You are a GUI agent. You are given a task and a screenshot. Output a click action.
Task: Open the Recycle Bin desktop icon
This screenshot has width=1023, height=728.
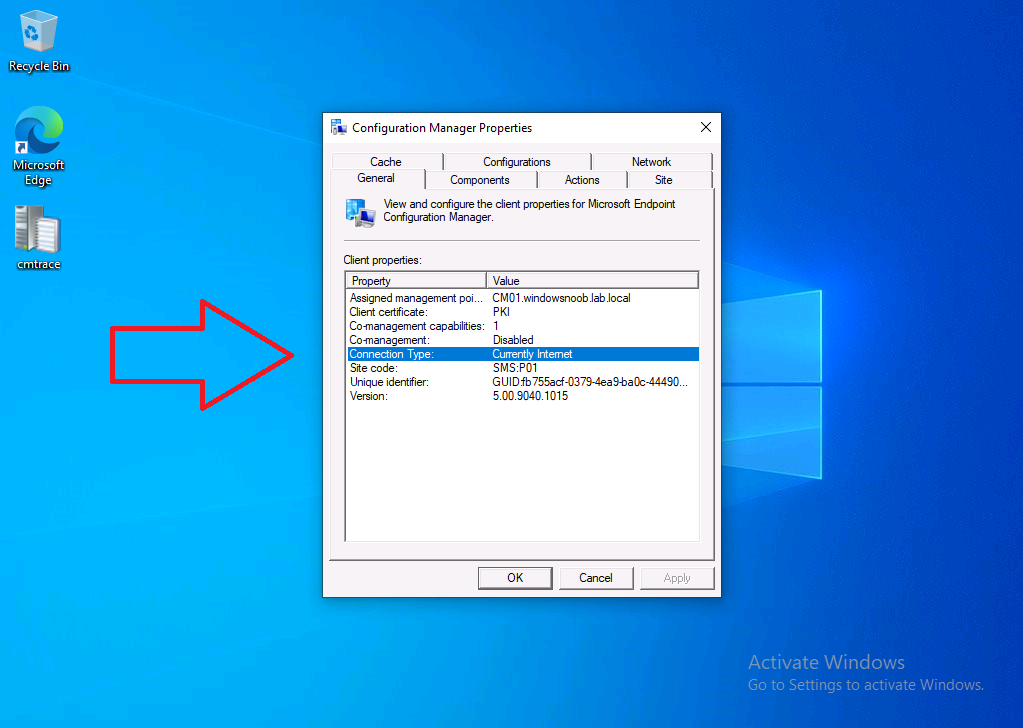pyautogui.click(x=38, y=40)
